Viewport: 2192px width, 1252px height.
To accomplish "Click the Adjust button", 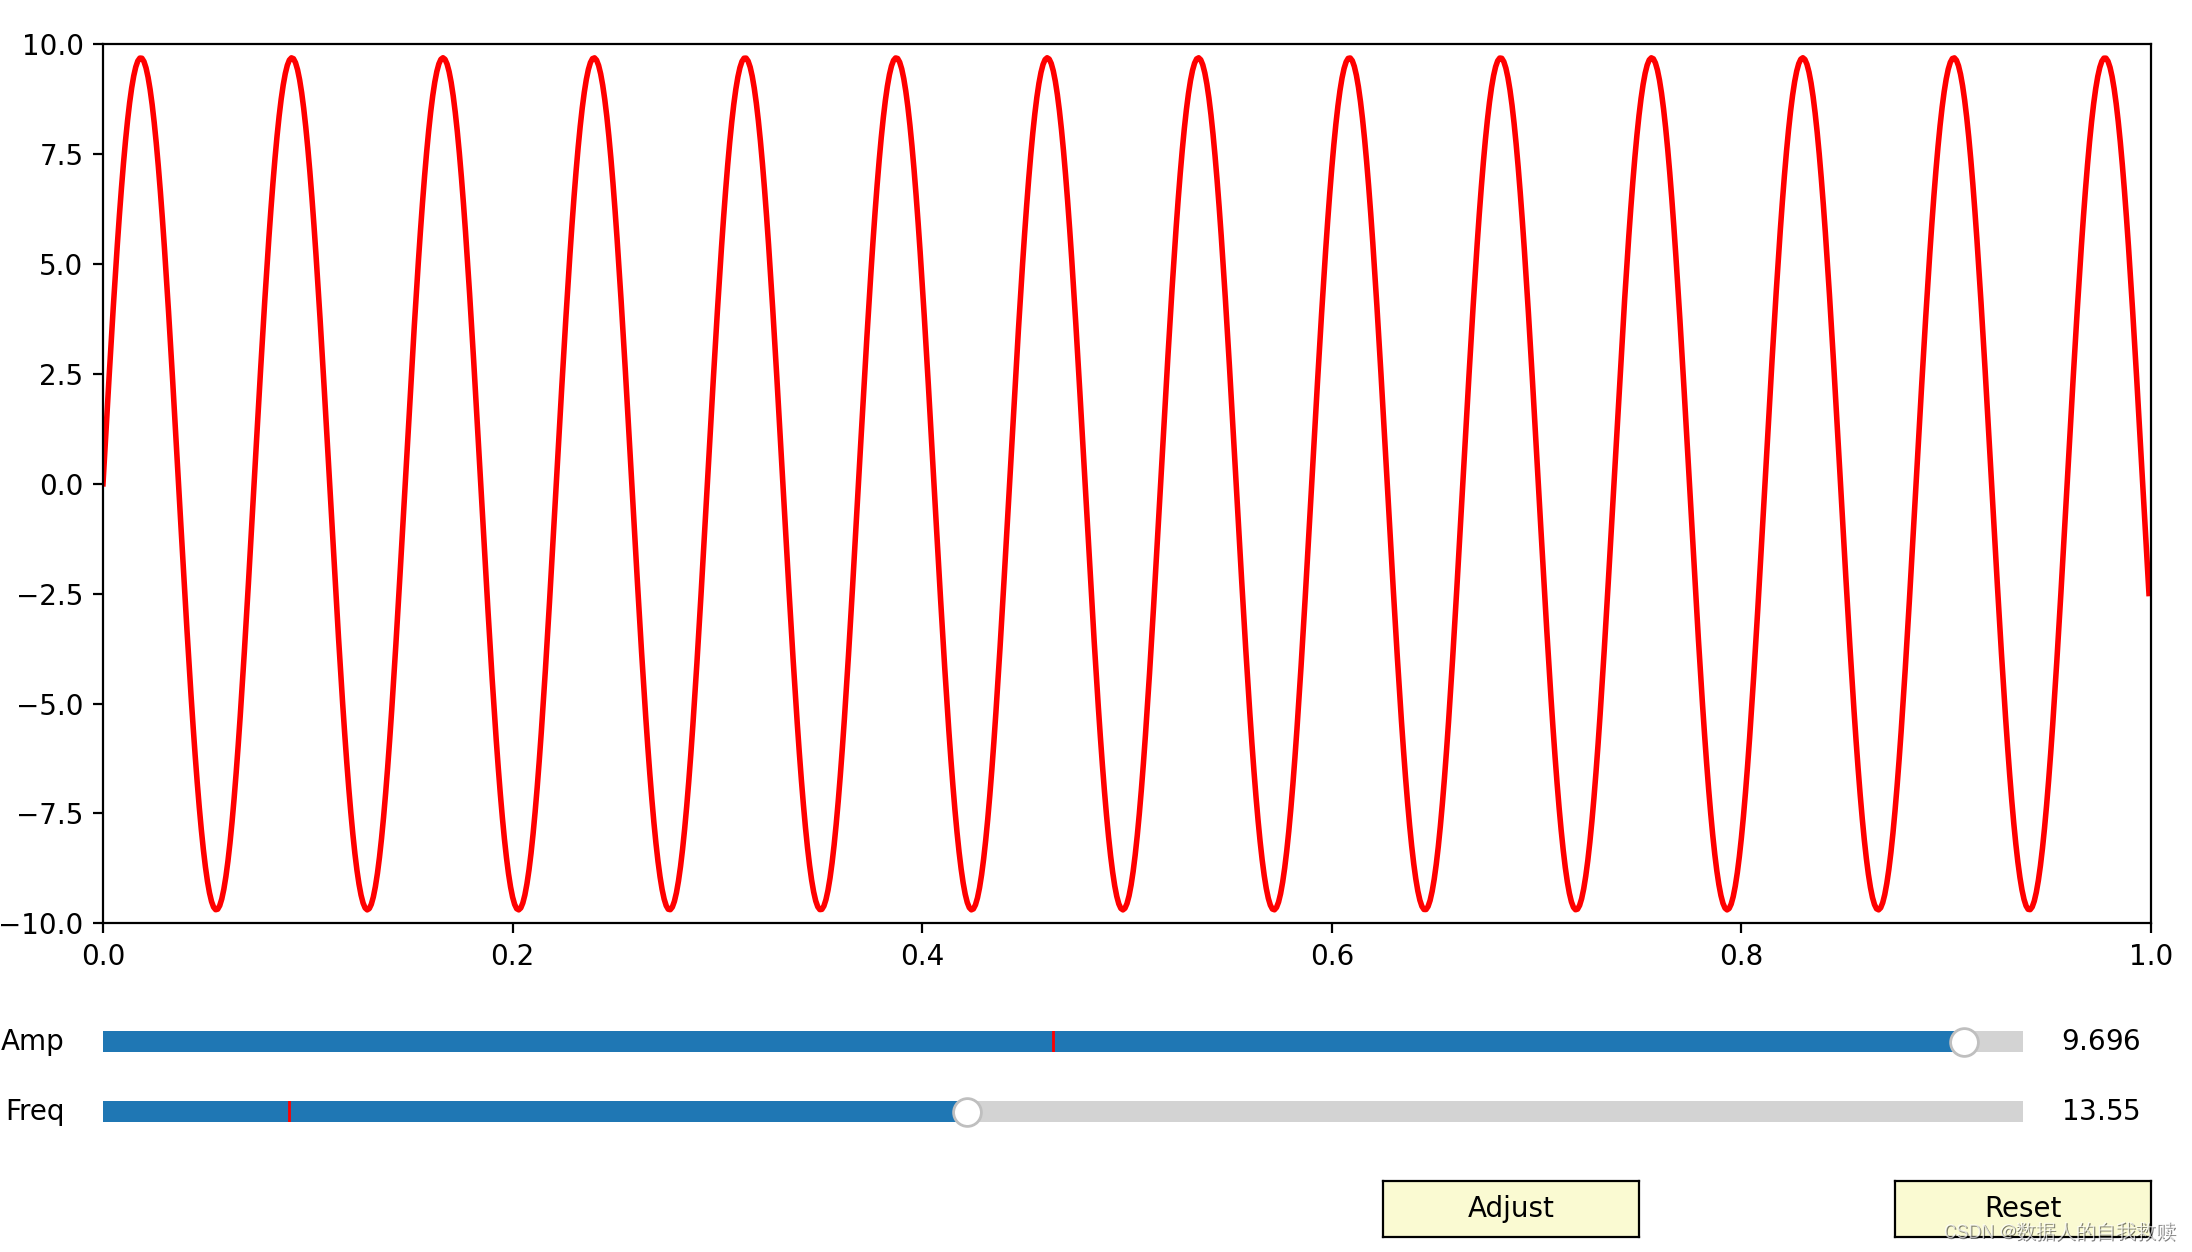I will click(x=1510, y=1208).
